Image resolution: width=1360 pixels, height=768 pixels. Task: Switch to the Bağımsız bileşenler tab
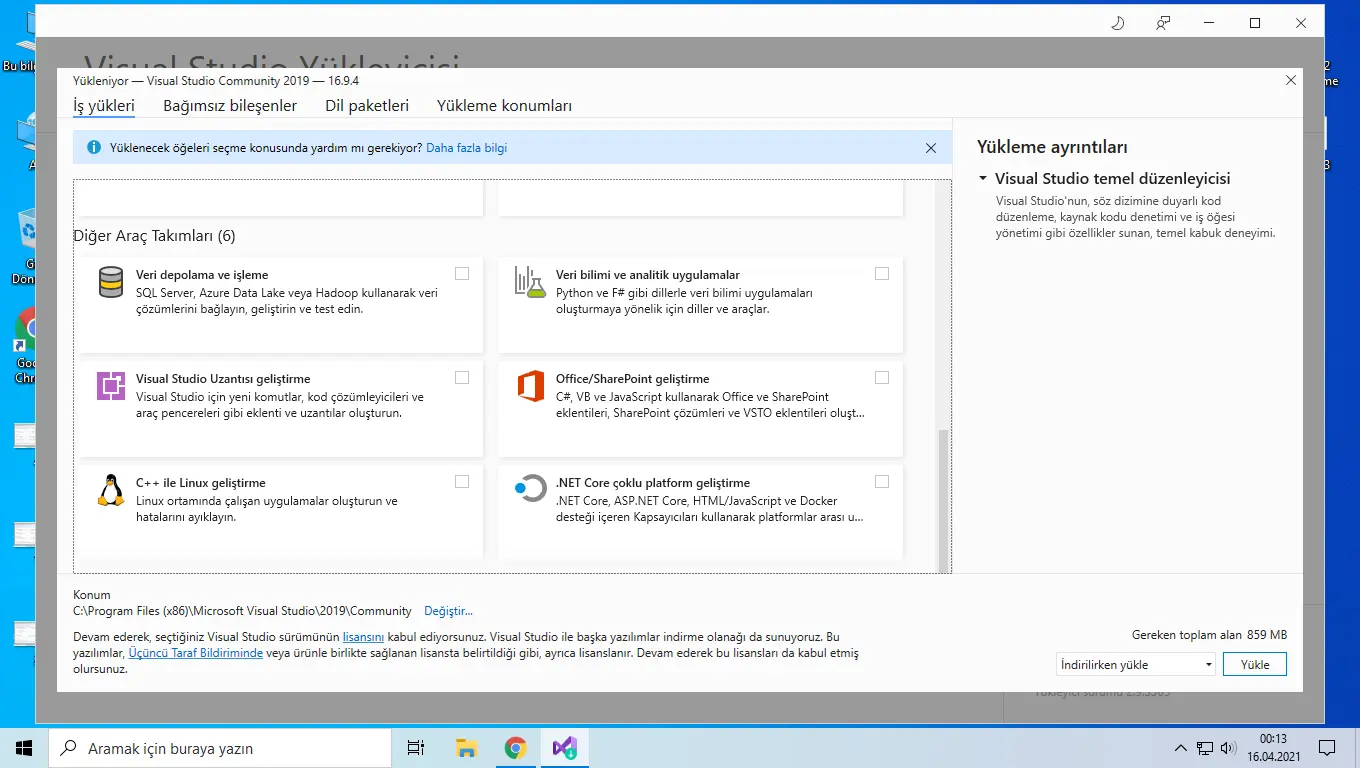[x=230, y=105]
